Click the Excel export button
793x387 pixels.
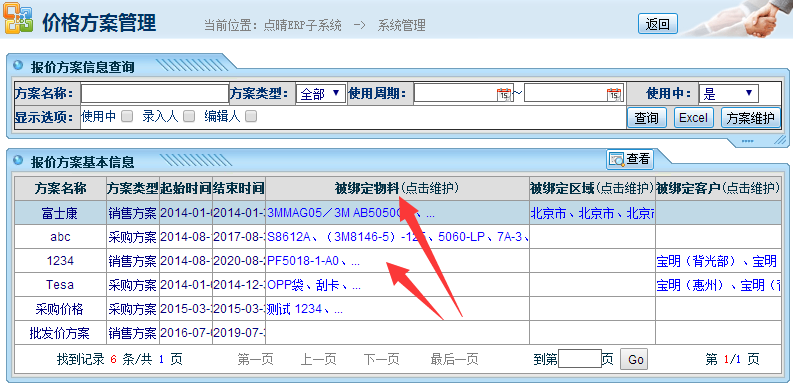693,118
